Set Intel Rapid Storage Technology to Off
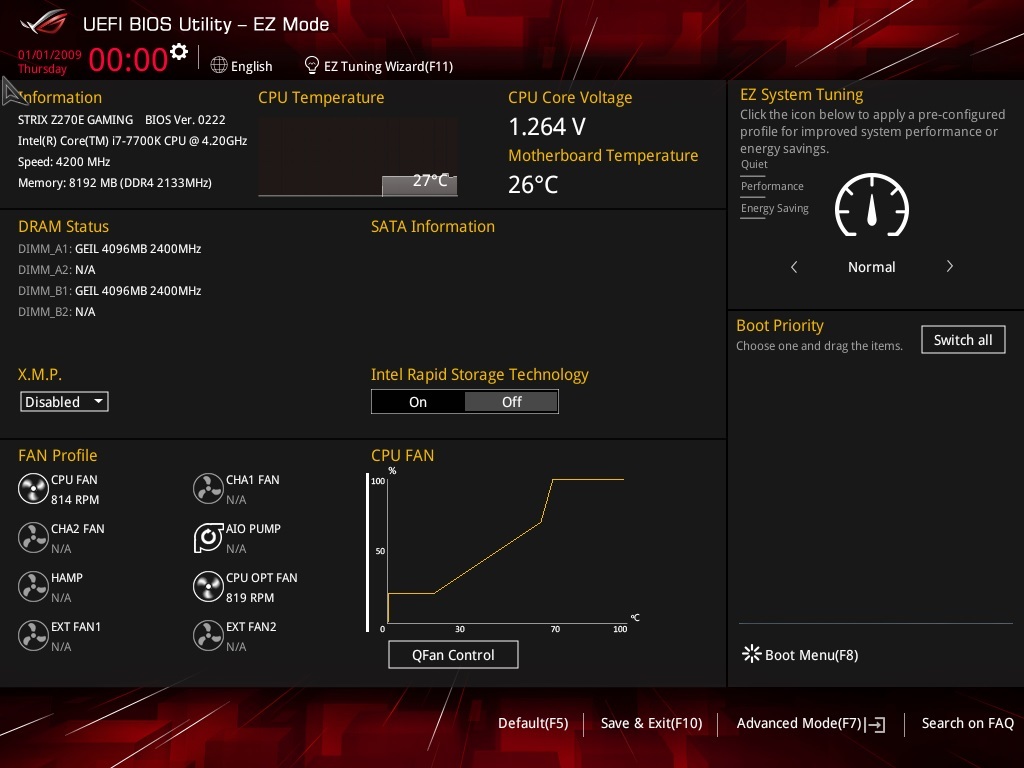Image resolution: width=1024 pixels, height=768 pixels. pyautogui.click(x=511, y=402)
